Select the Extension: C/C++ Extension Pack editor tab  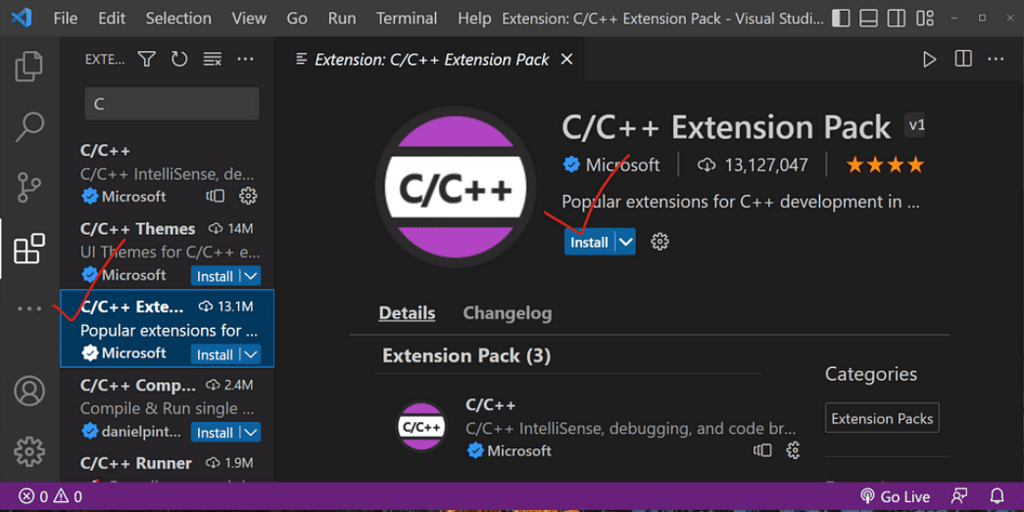click(432, 59)
